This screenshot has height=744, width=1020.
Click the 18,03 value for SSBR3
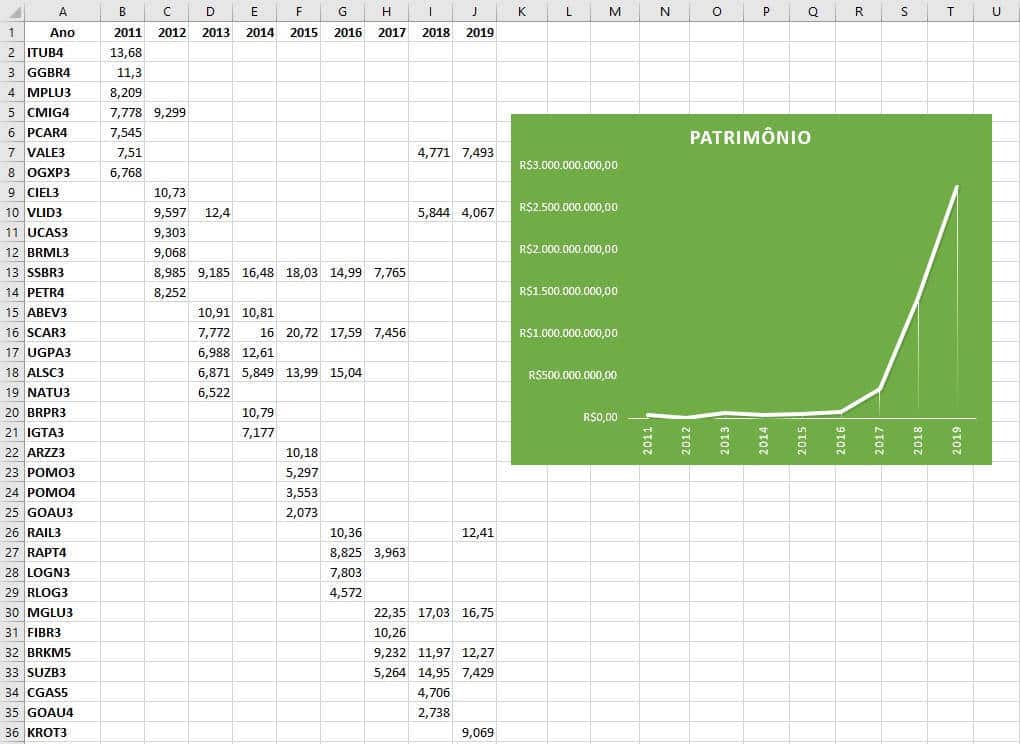point(299,272)
